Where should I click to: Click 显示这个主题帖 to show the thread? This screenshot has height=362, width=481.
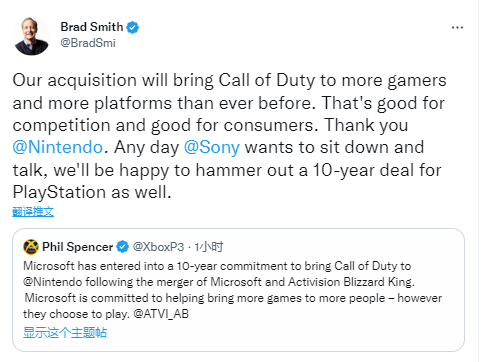[x=65, y=333]
